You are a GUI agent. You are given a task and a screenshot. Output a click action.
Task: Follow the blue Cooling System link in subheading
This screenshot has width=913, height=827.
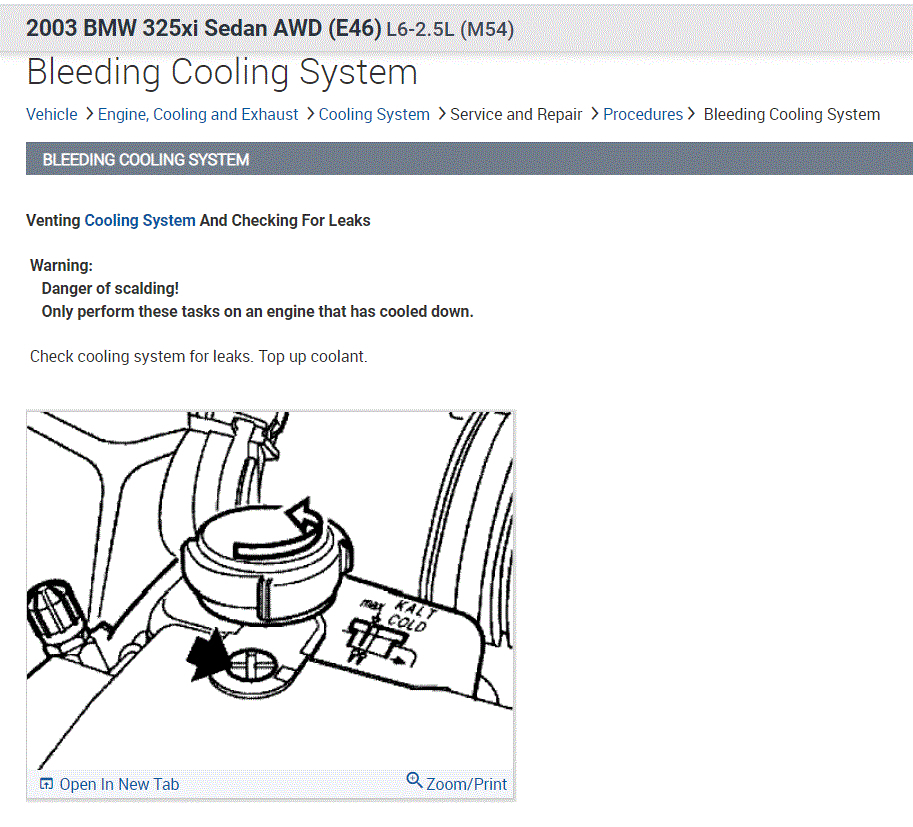[140, 220]
